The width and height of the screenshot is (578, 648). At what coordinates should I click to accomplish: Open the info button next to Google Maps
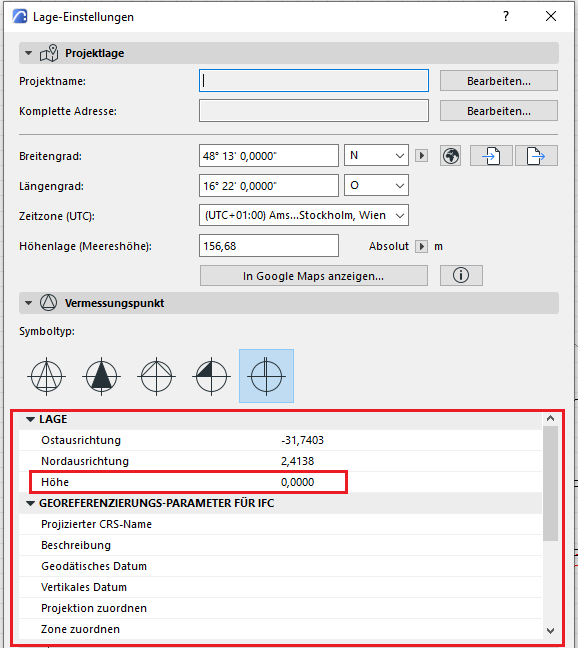pyautogui.click(x=461, y=275)
